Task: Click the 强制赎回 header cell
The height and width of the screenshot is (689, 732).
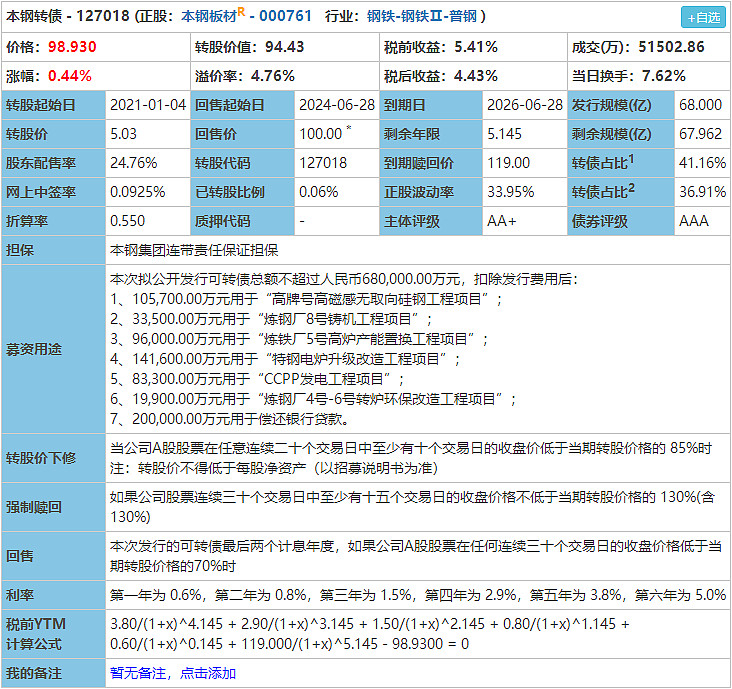Action: pos(53,507)
